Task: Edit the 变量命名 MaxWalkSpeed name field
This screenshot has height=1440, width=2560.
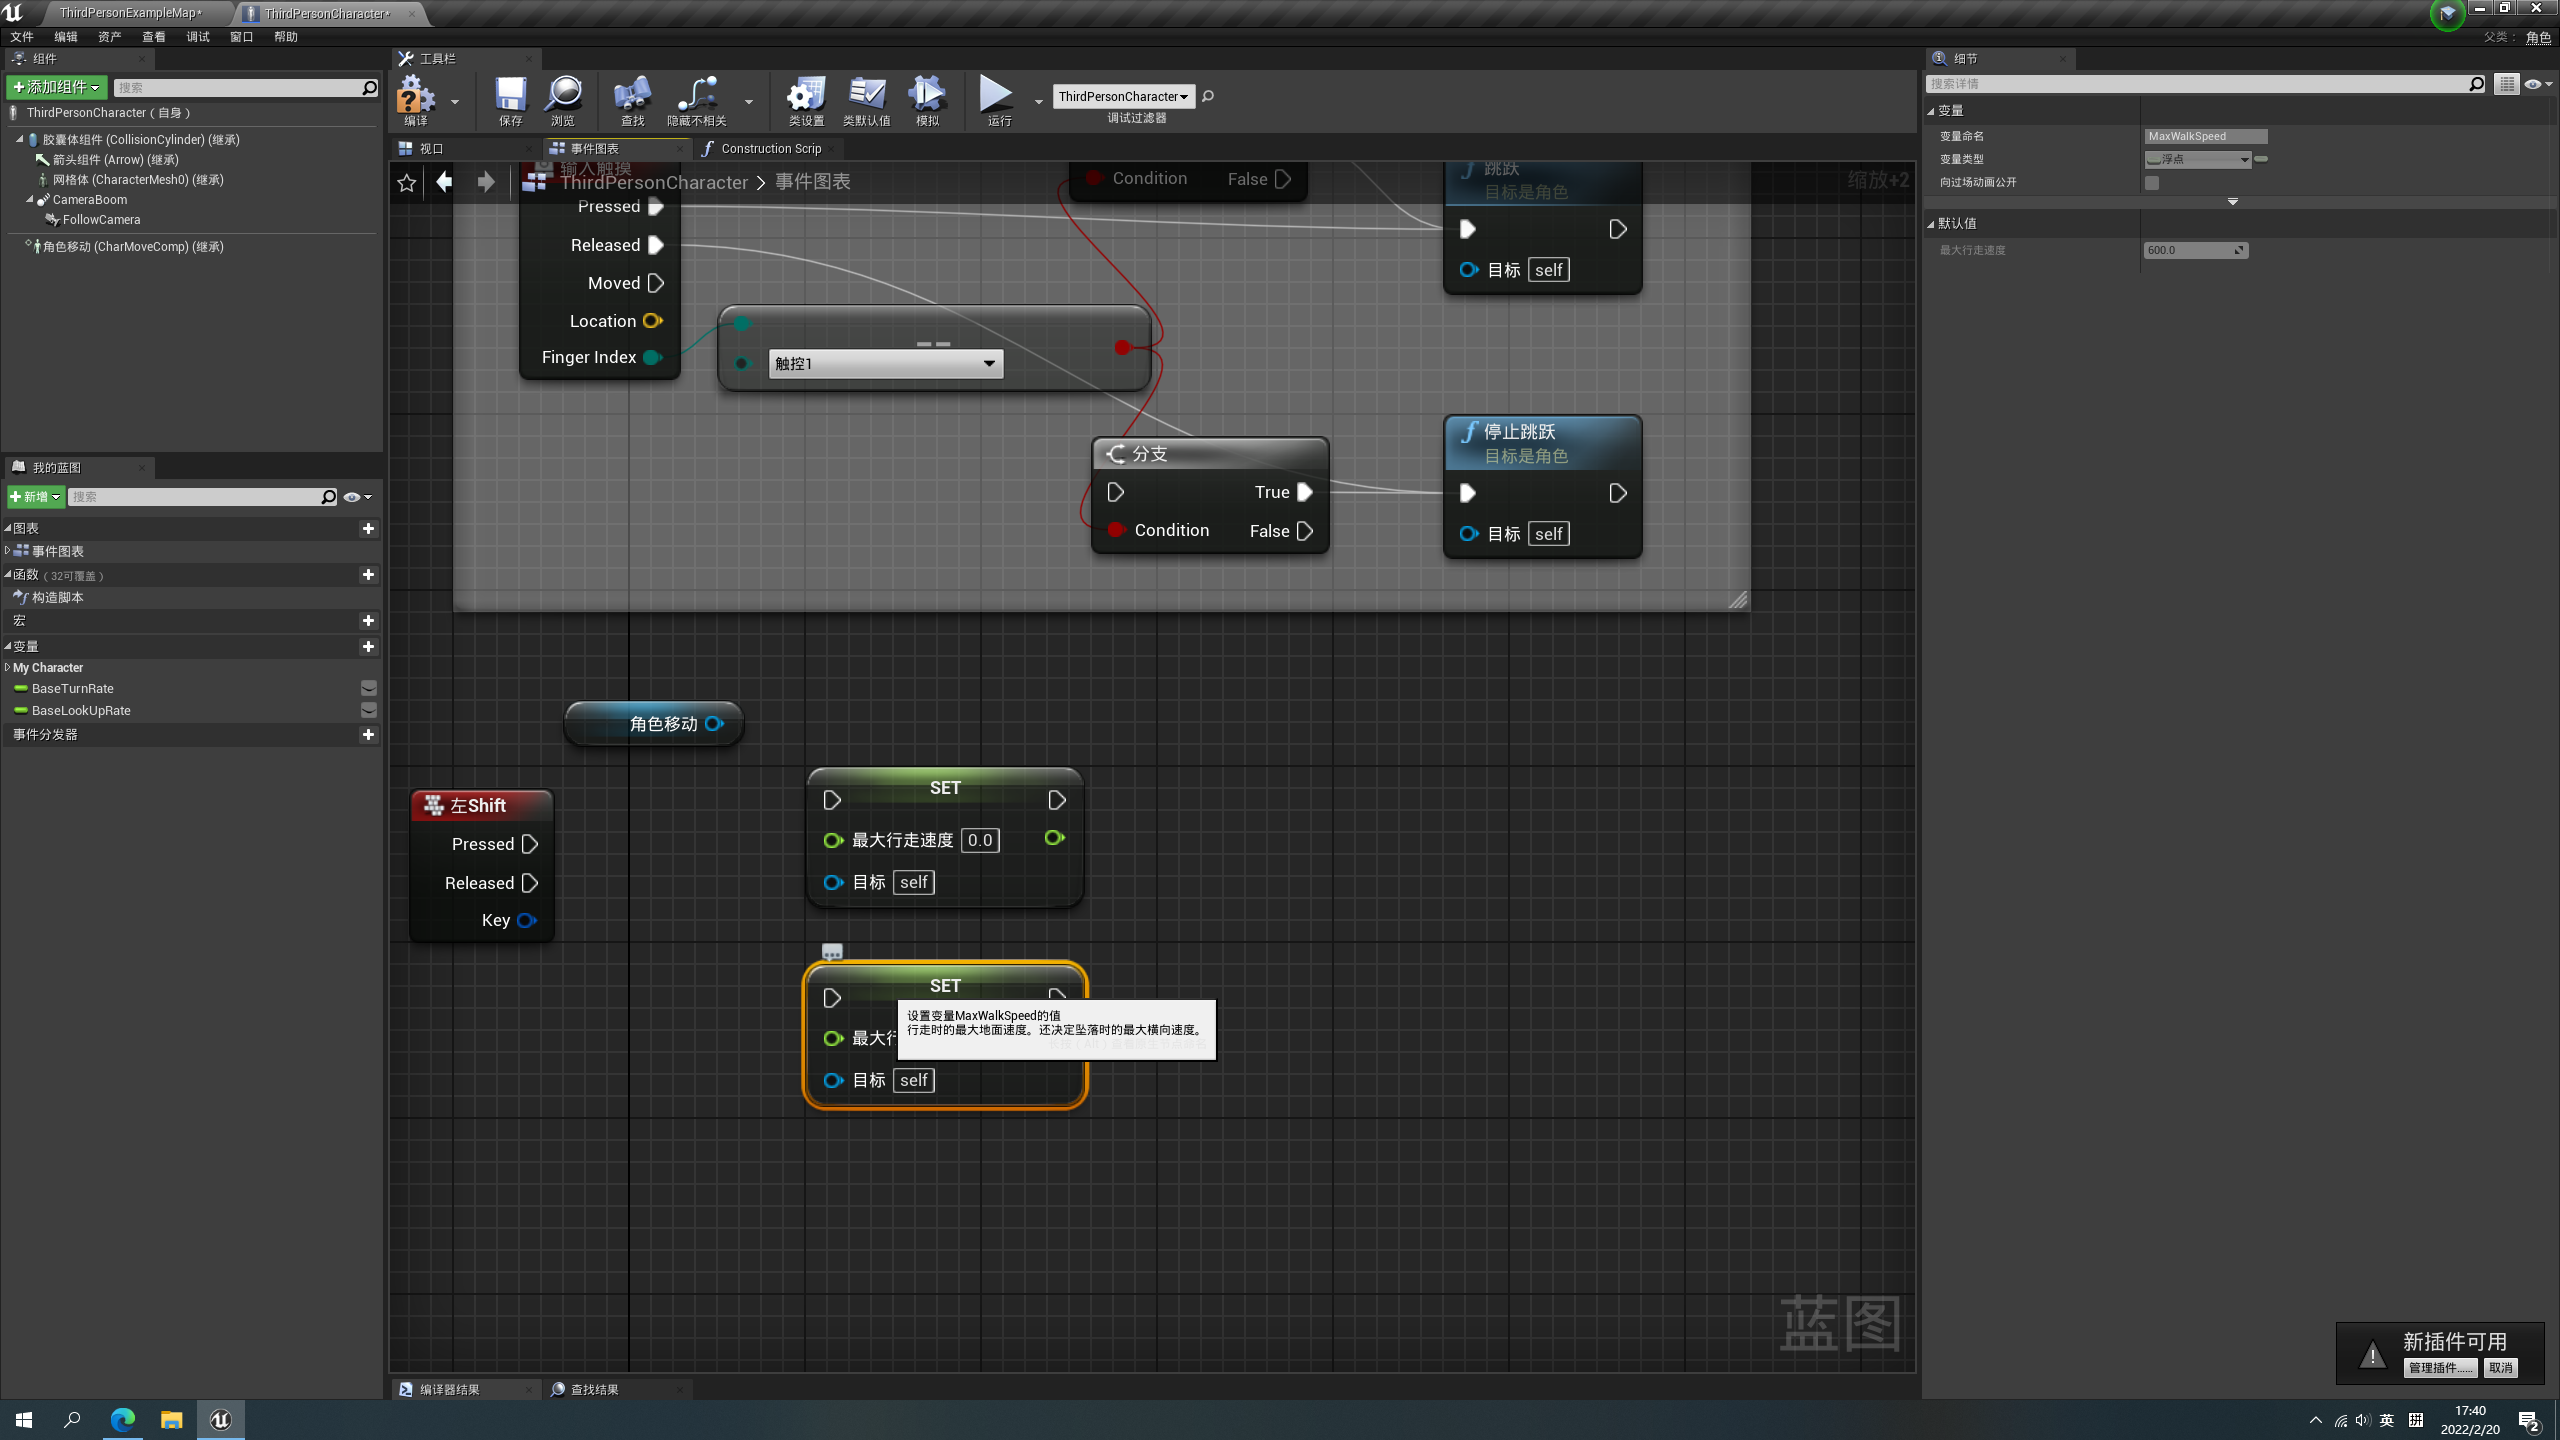Action: [2205, 136]
